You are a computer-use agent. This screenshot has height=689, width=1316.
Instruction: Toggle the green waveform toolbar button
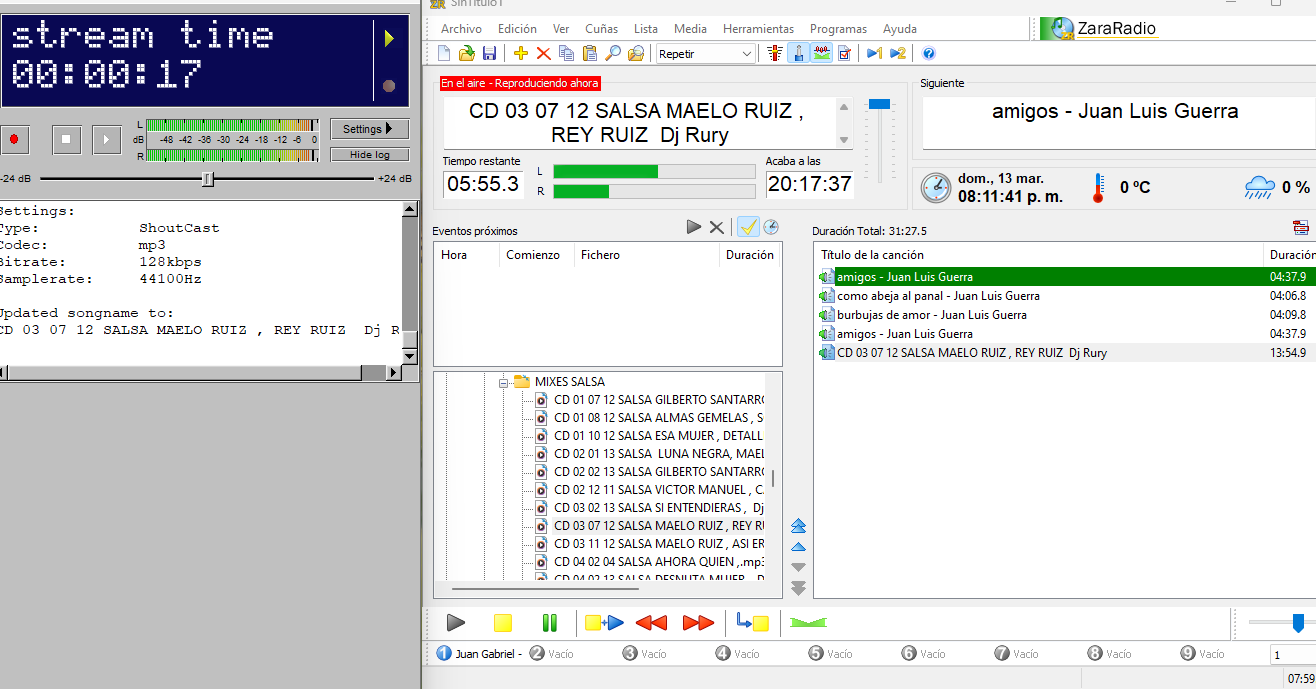(x=821, y=53)
